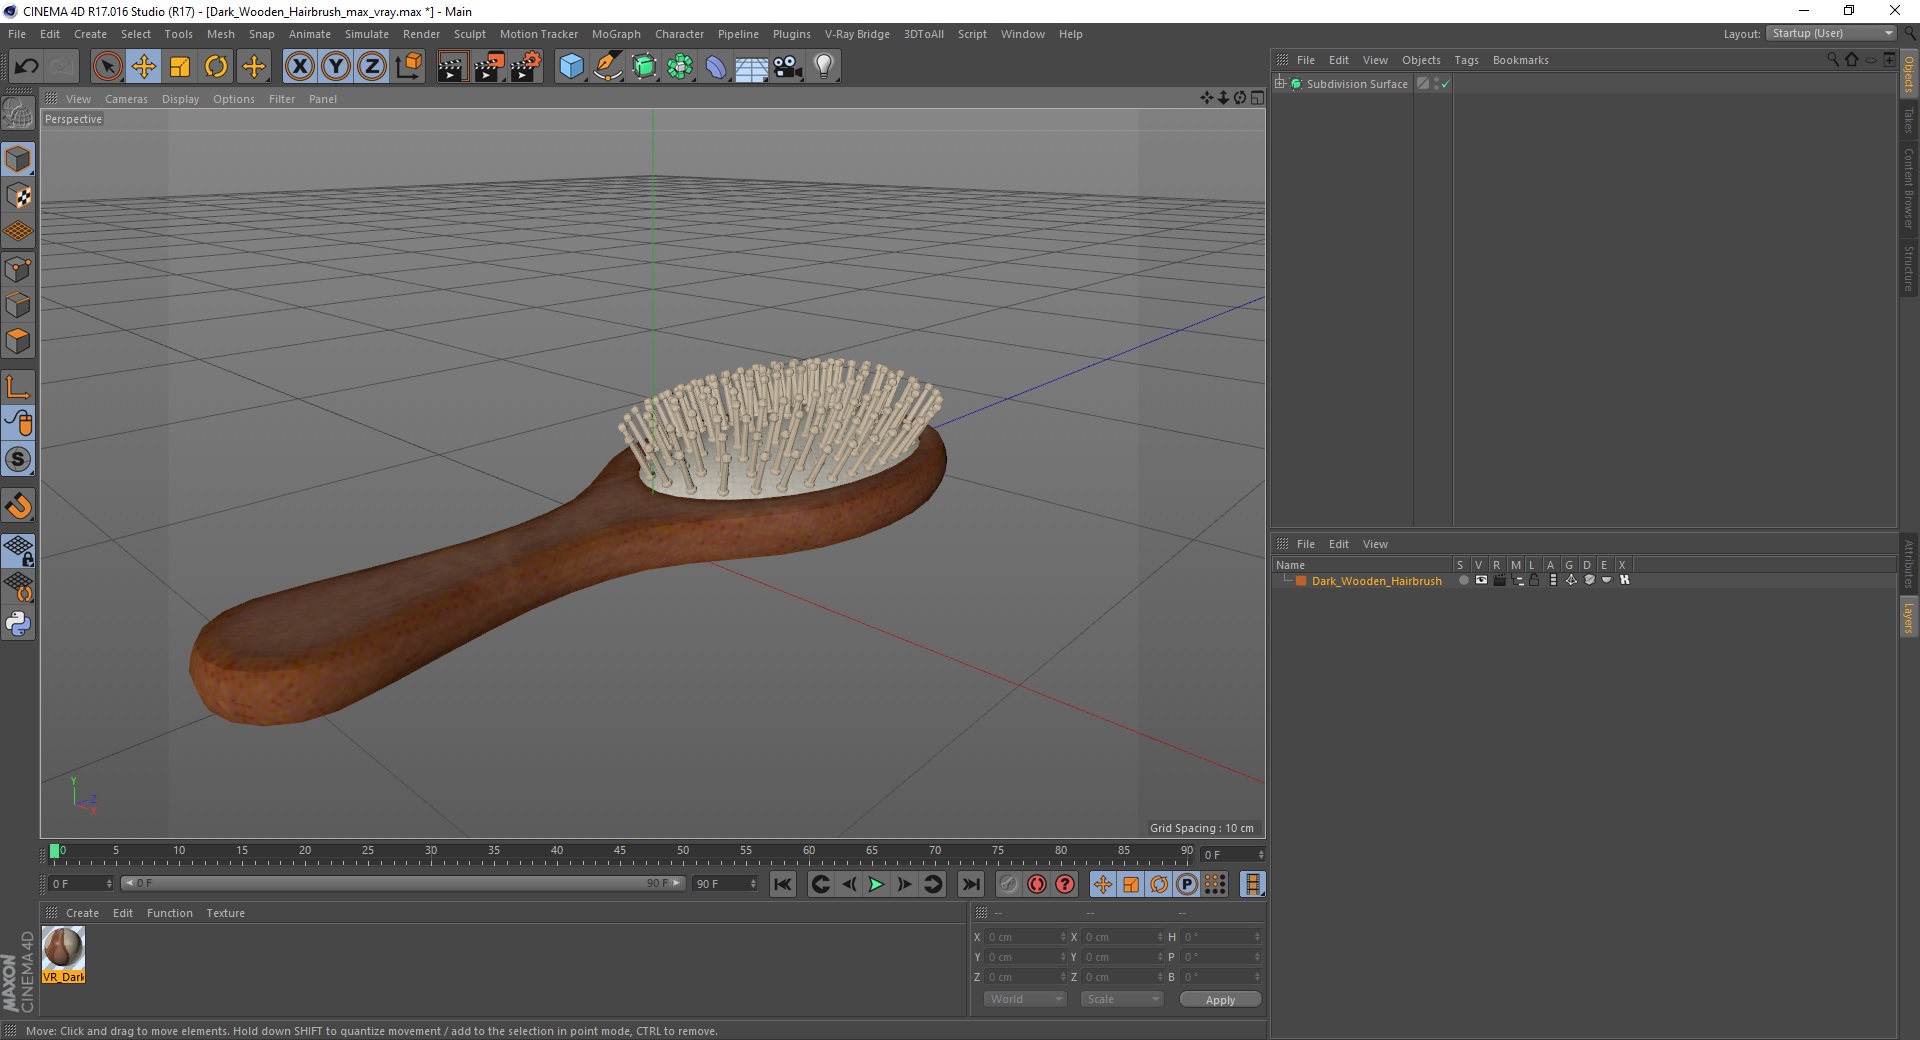Viewport: 1920px width, 1040px height.
Task: Open the Layout dropdown Startup (User)
Action: point(1831,33)
